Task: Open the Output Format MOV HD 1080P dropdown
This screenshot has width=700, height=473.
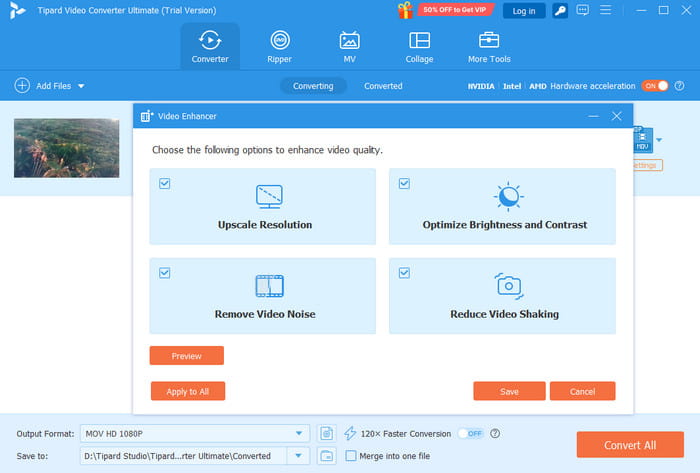Action: pos(195,433)
